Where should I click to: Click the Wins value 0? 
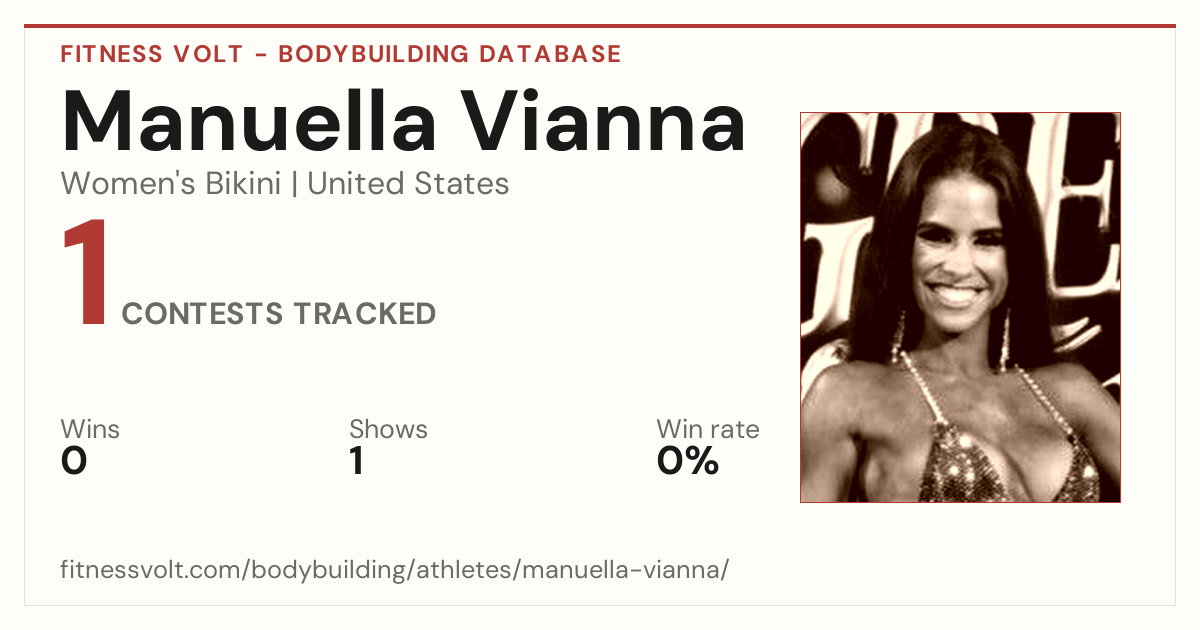point(74,461)
